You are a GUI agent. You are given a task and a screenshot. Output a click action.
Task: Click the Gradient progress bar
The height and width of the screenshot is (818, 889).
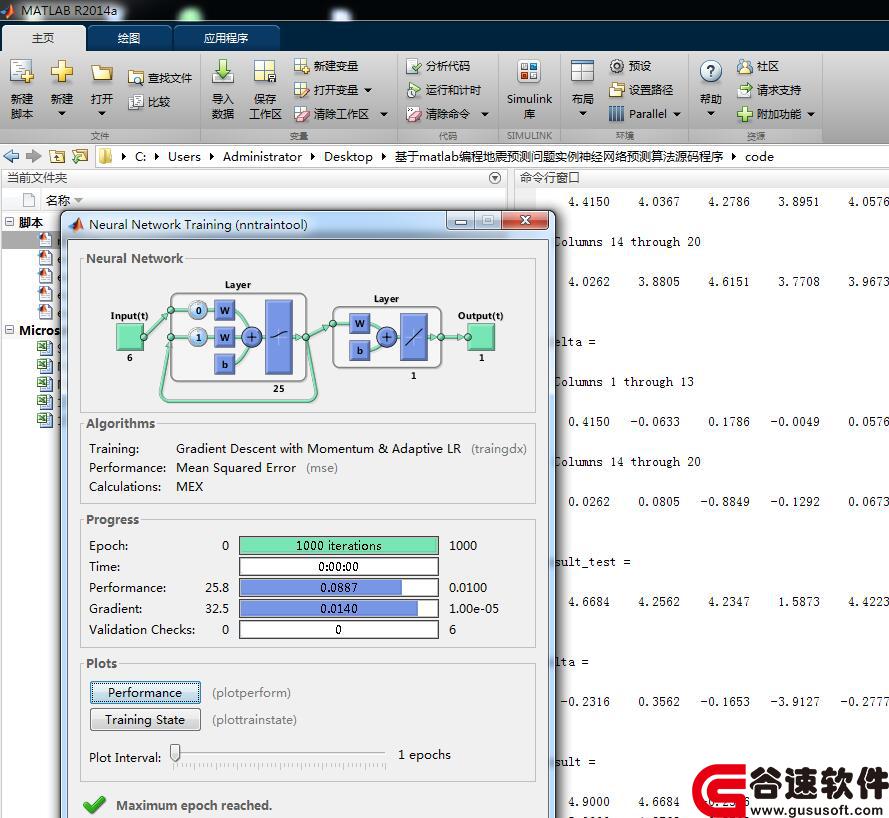pyautogui.click(x=338, y=608)
